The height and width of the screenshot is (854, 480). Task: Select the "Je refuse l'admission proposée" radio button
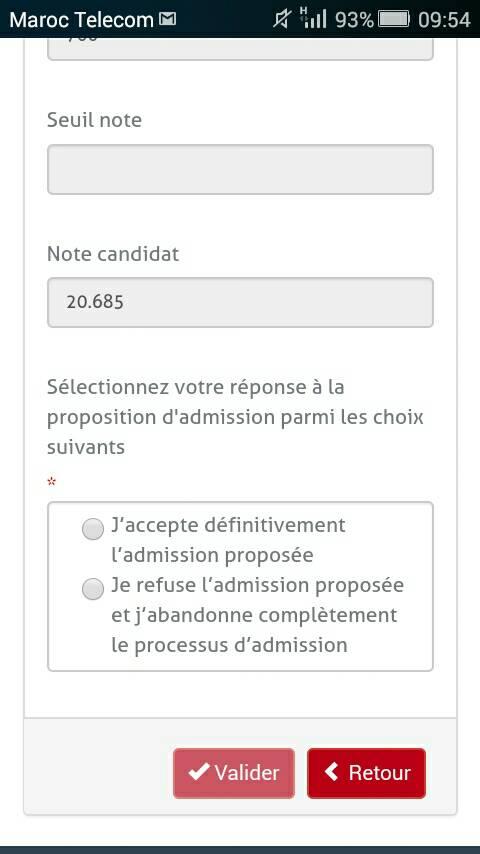click(93, 589)
